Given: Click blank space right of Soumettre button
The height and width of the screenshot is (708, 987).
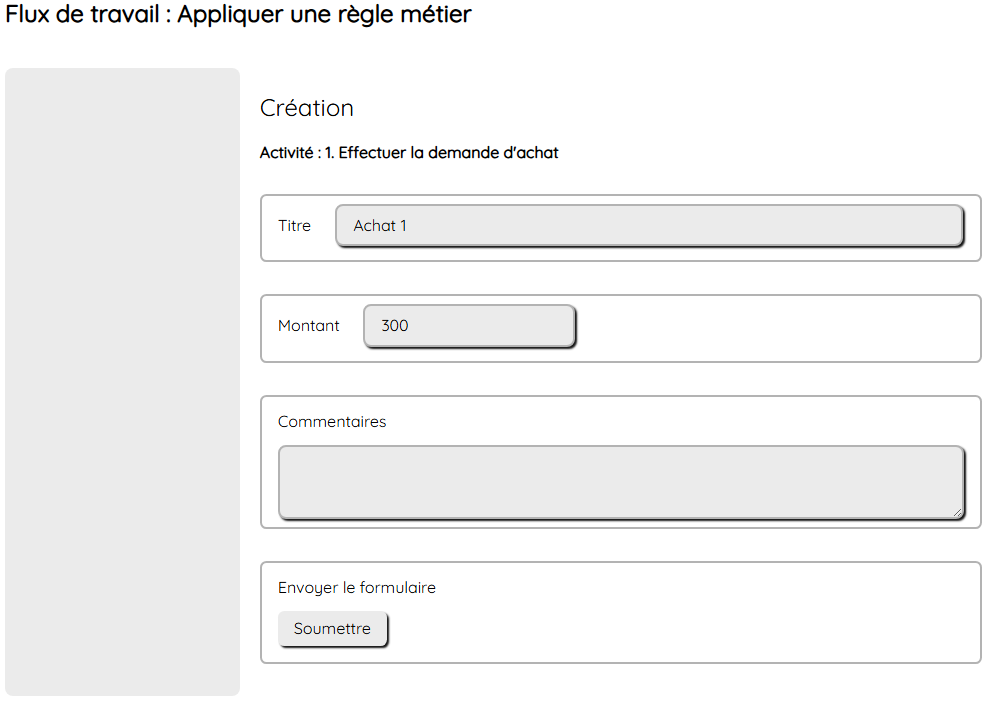Looking at the screenshot, I should (x=680, y=630).
